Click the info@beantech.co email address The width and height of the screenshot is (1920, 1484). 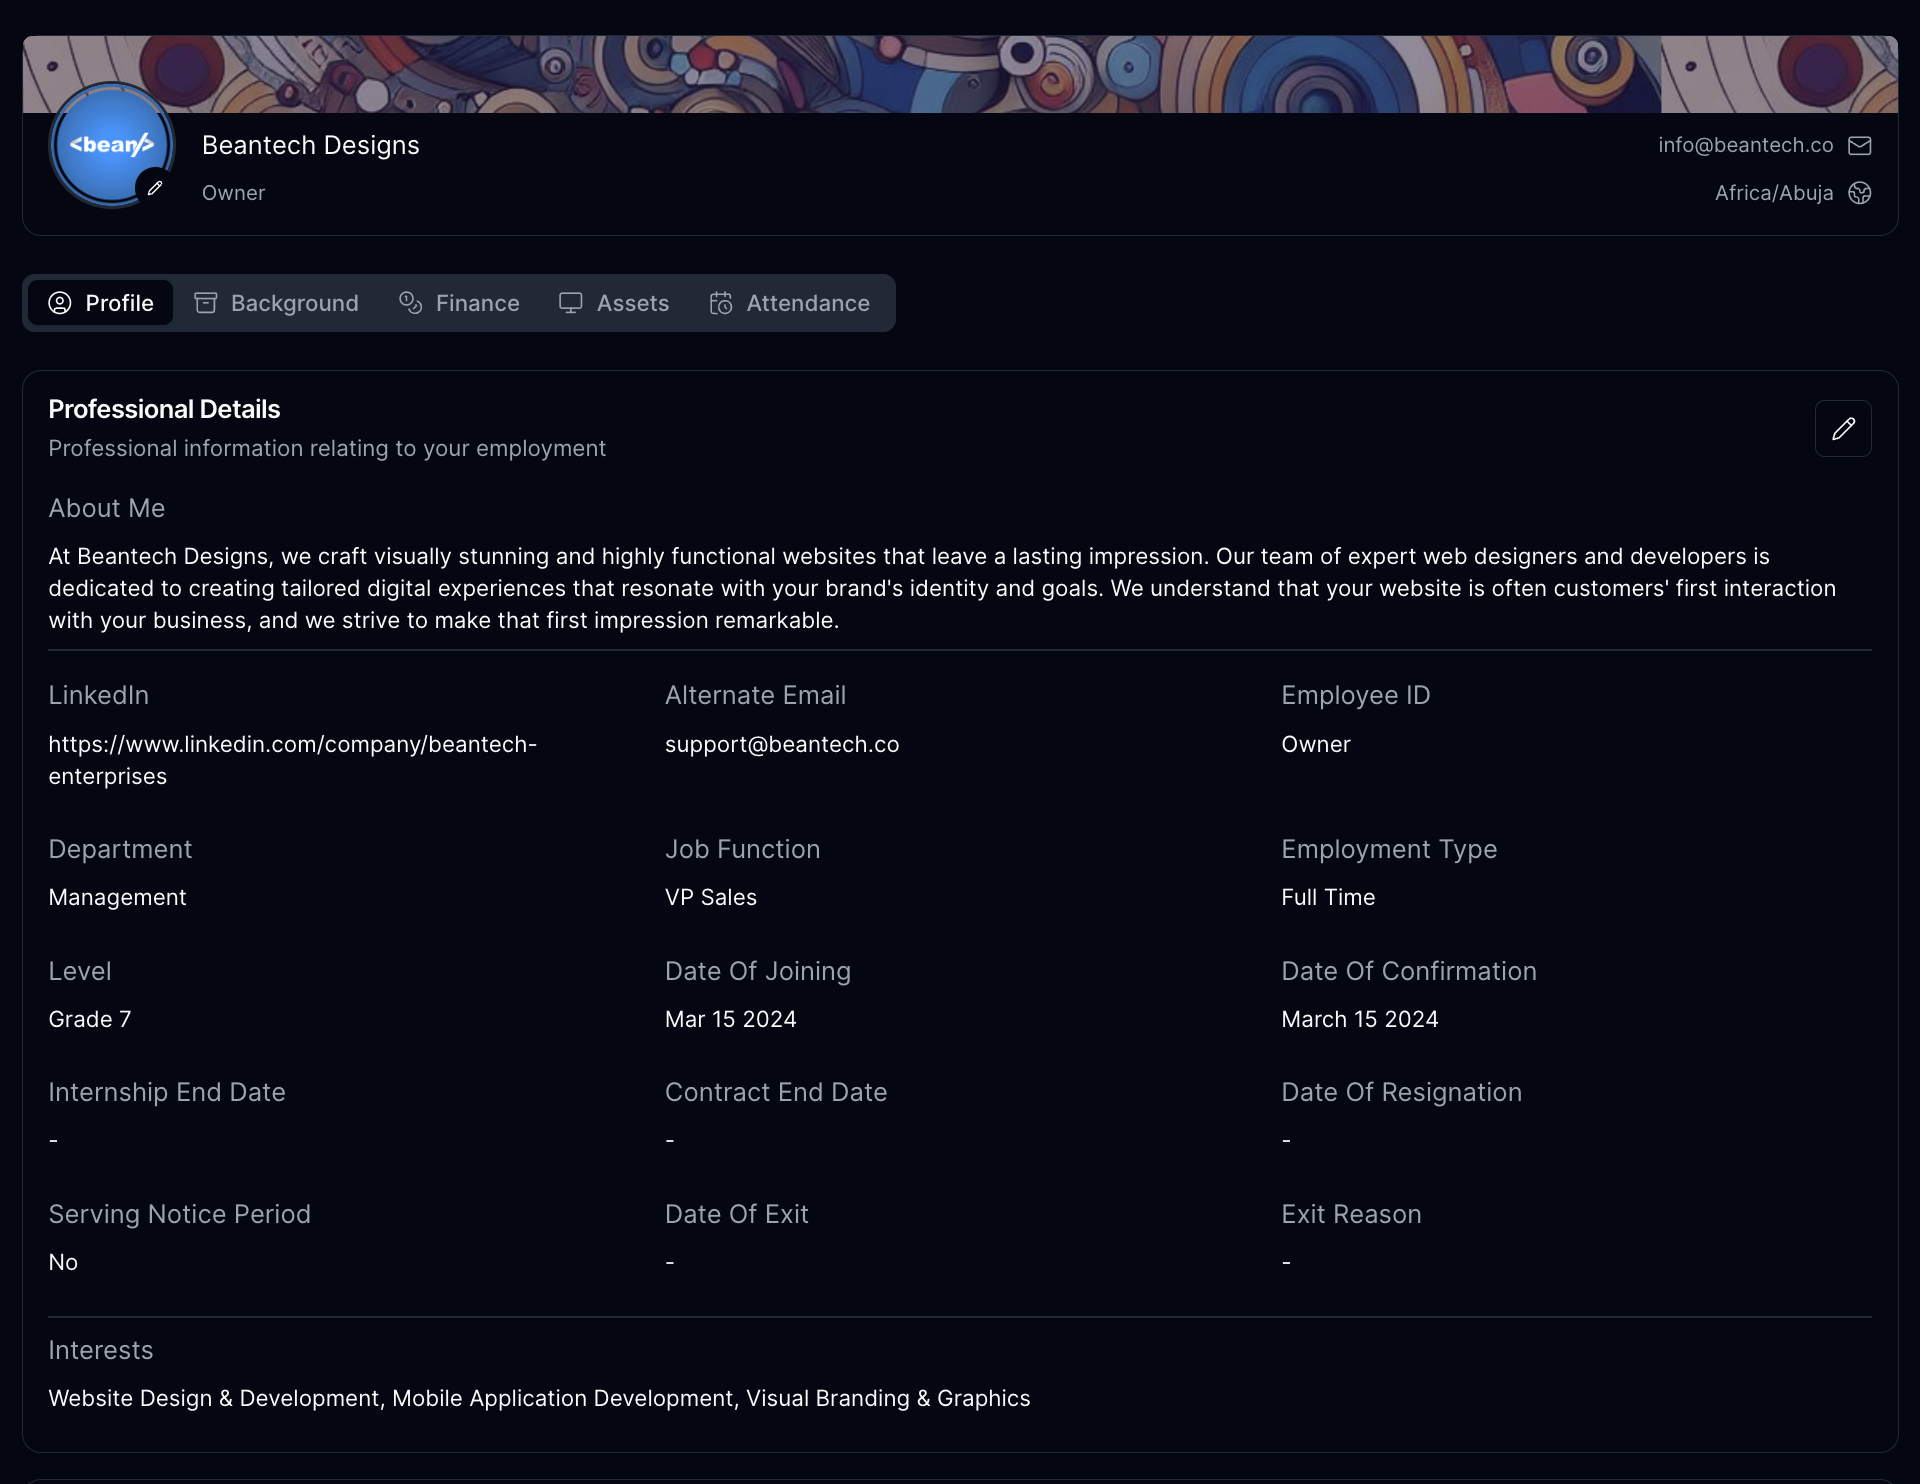[1745, 146]
